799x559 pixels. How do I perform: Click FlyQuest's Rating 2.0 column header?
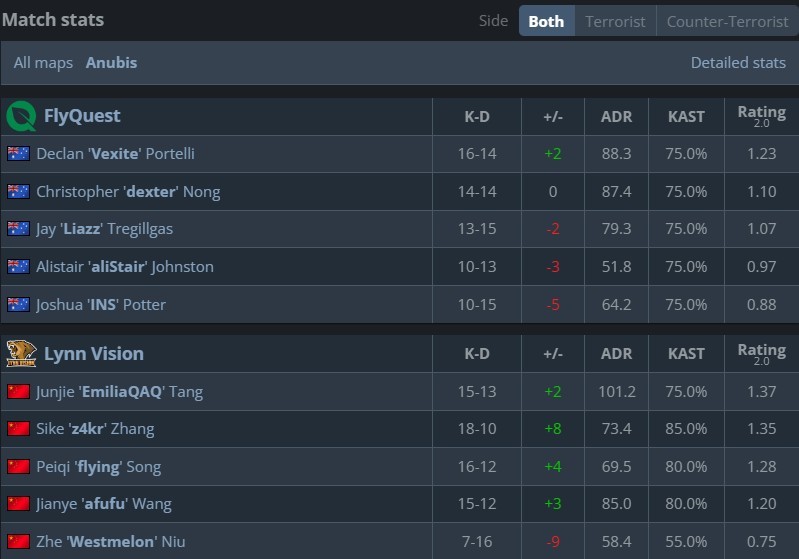pos(761,116)
